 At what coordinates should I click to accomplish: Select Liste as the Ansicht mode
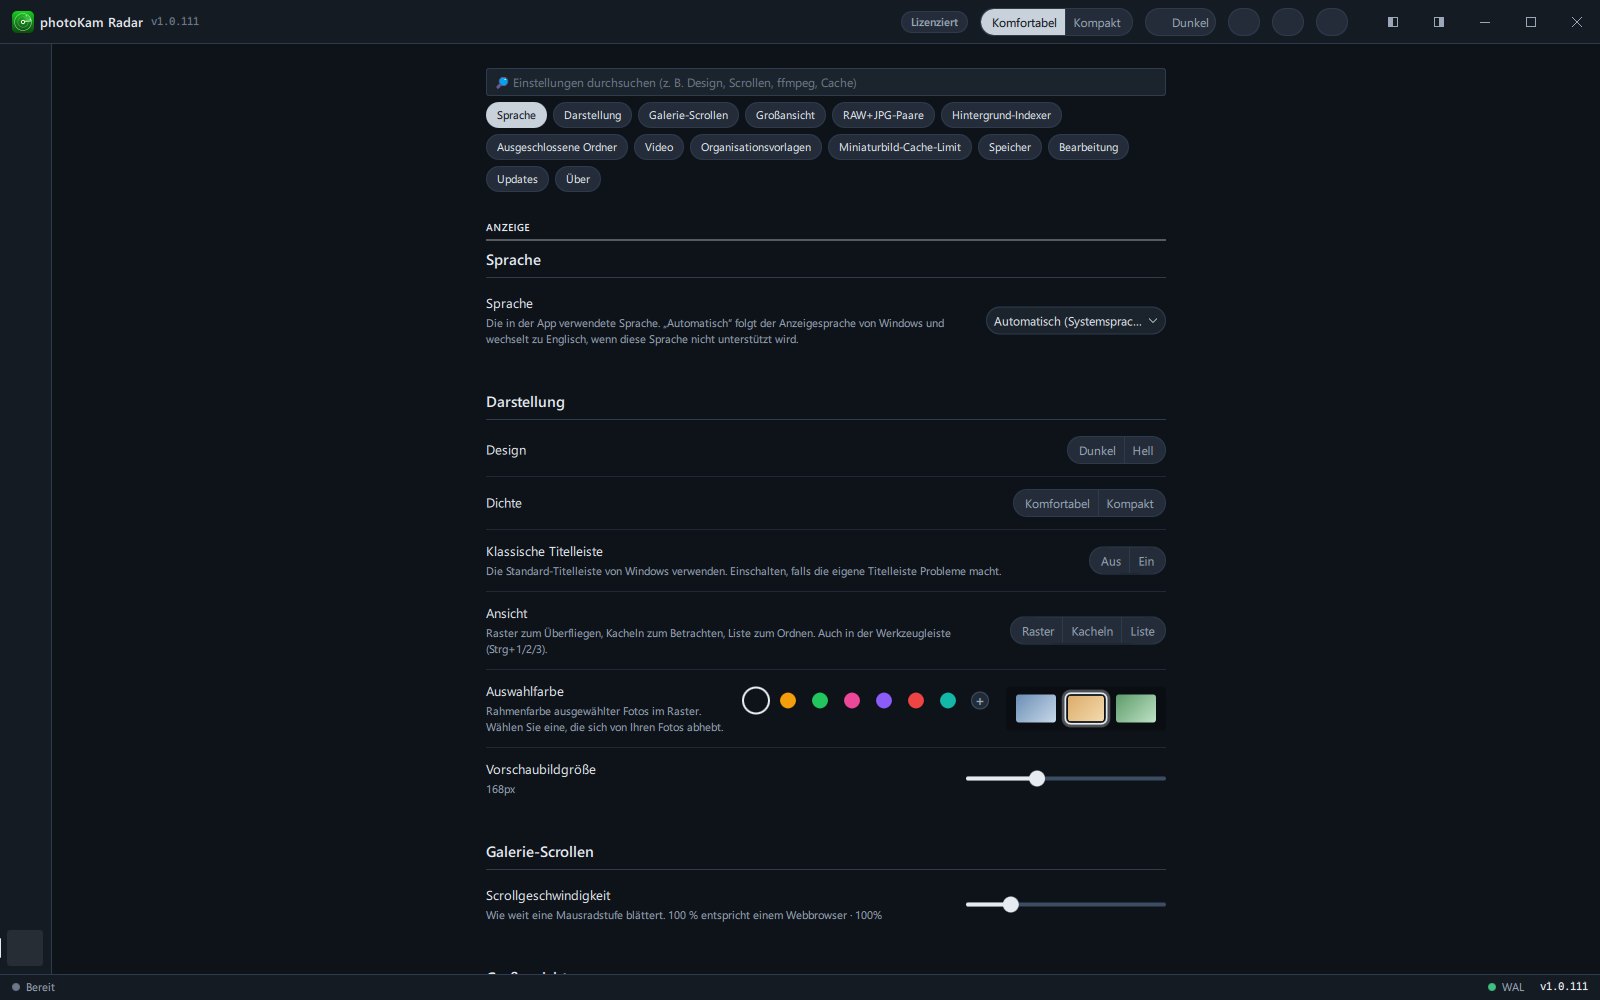1142,631
